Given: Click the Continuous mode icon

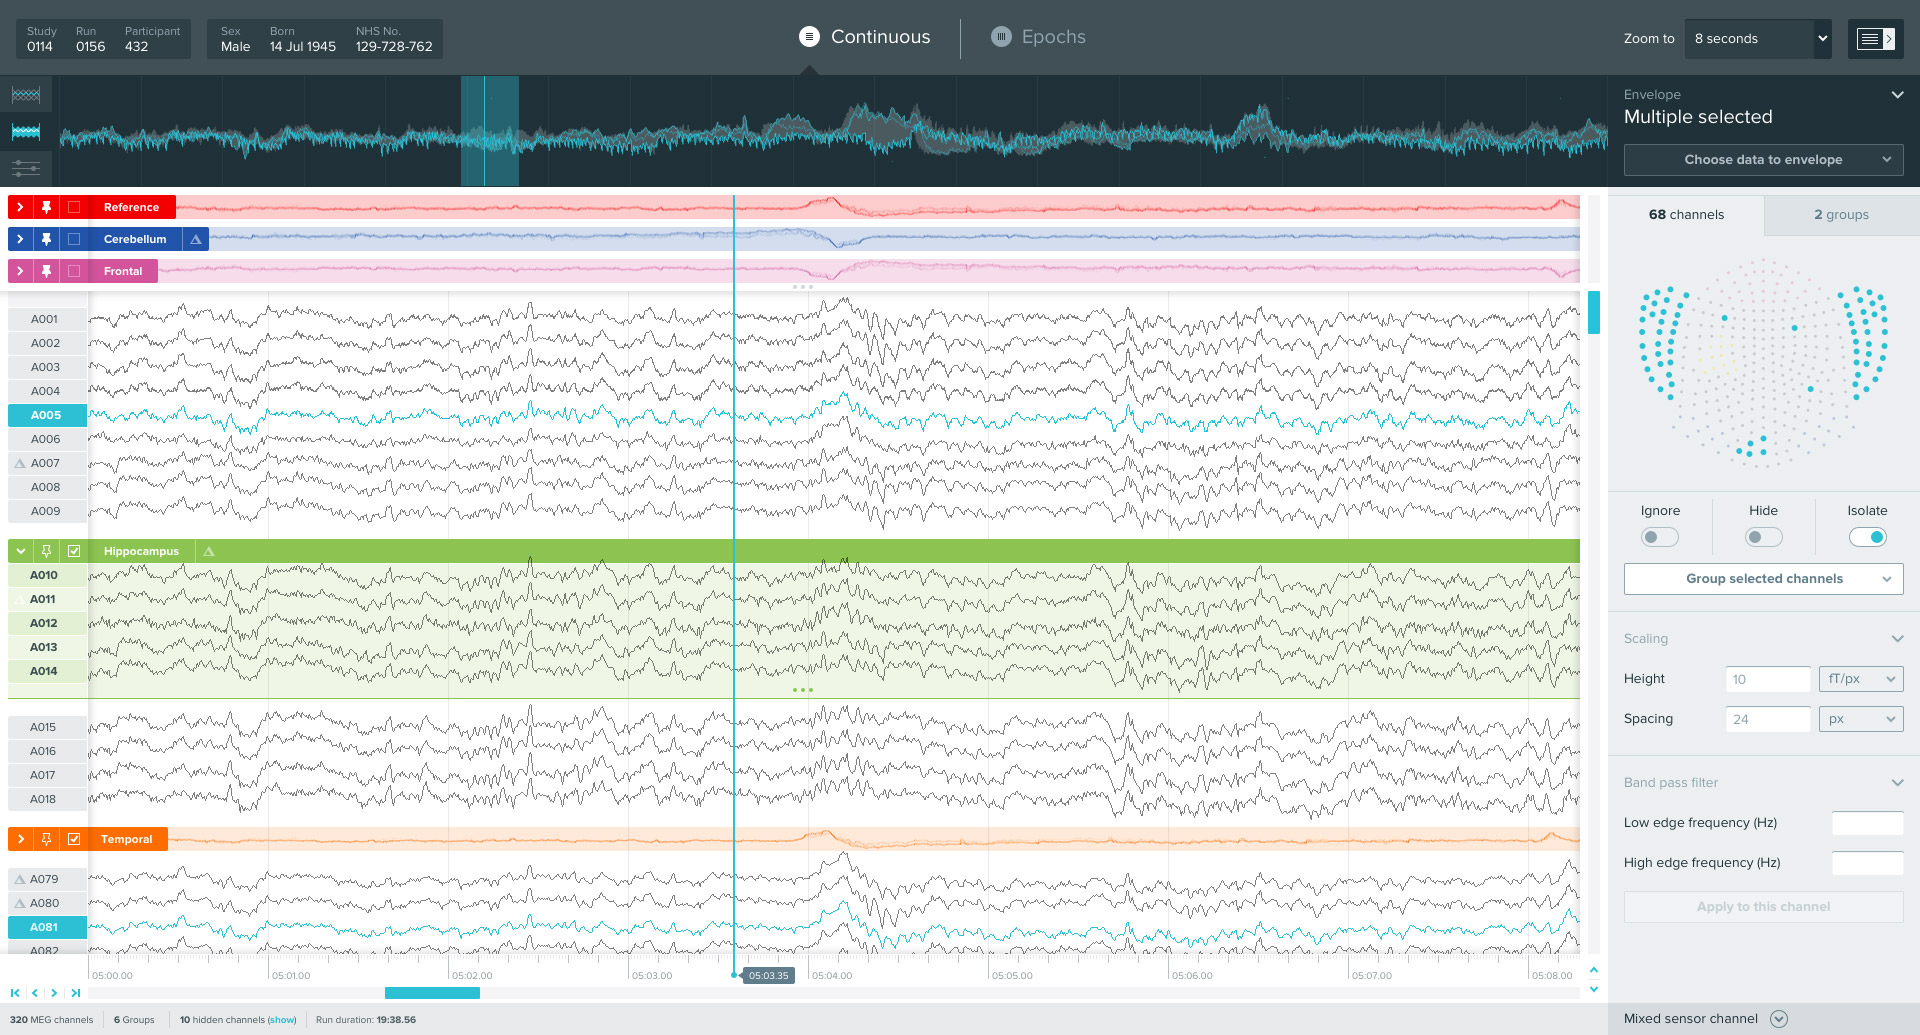Looking at the screenshot, I should click(809, 37).
